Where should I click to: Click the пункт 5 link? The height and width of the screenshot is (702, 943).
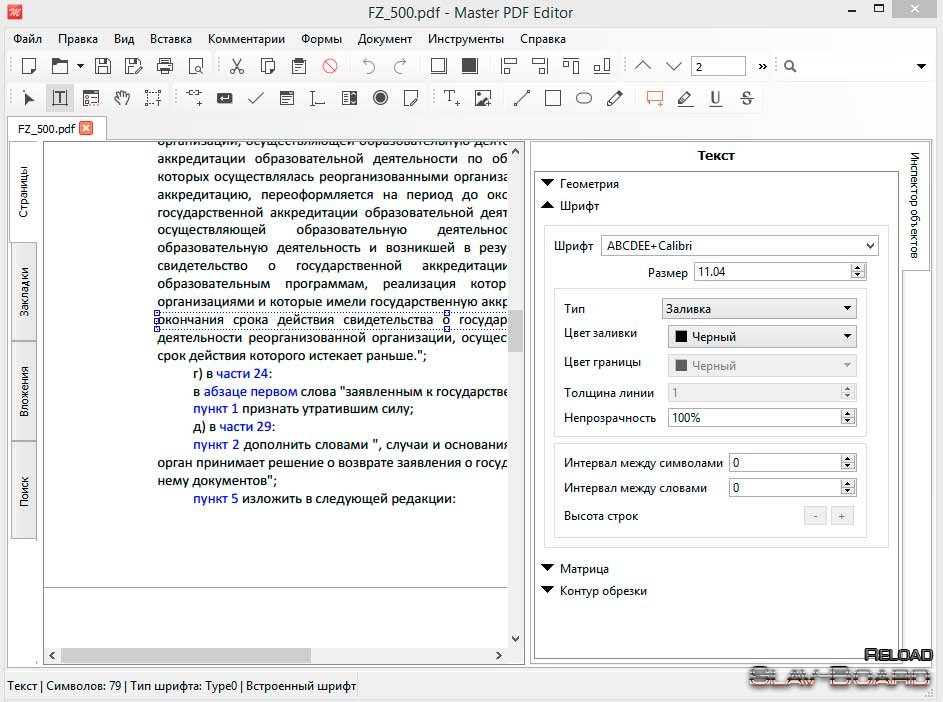coord(215,499)
